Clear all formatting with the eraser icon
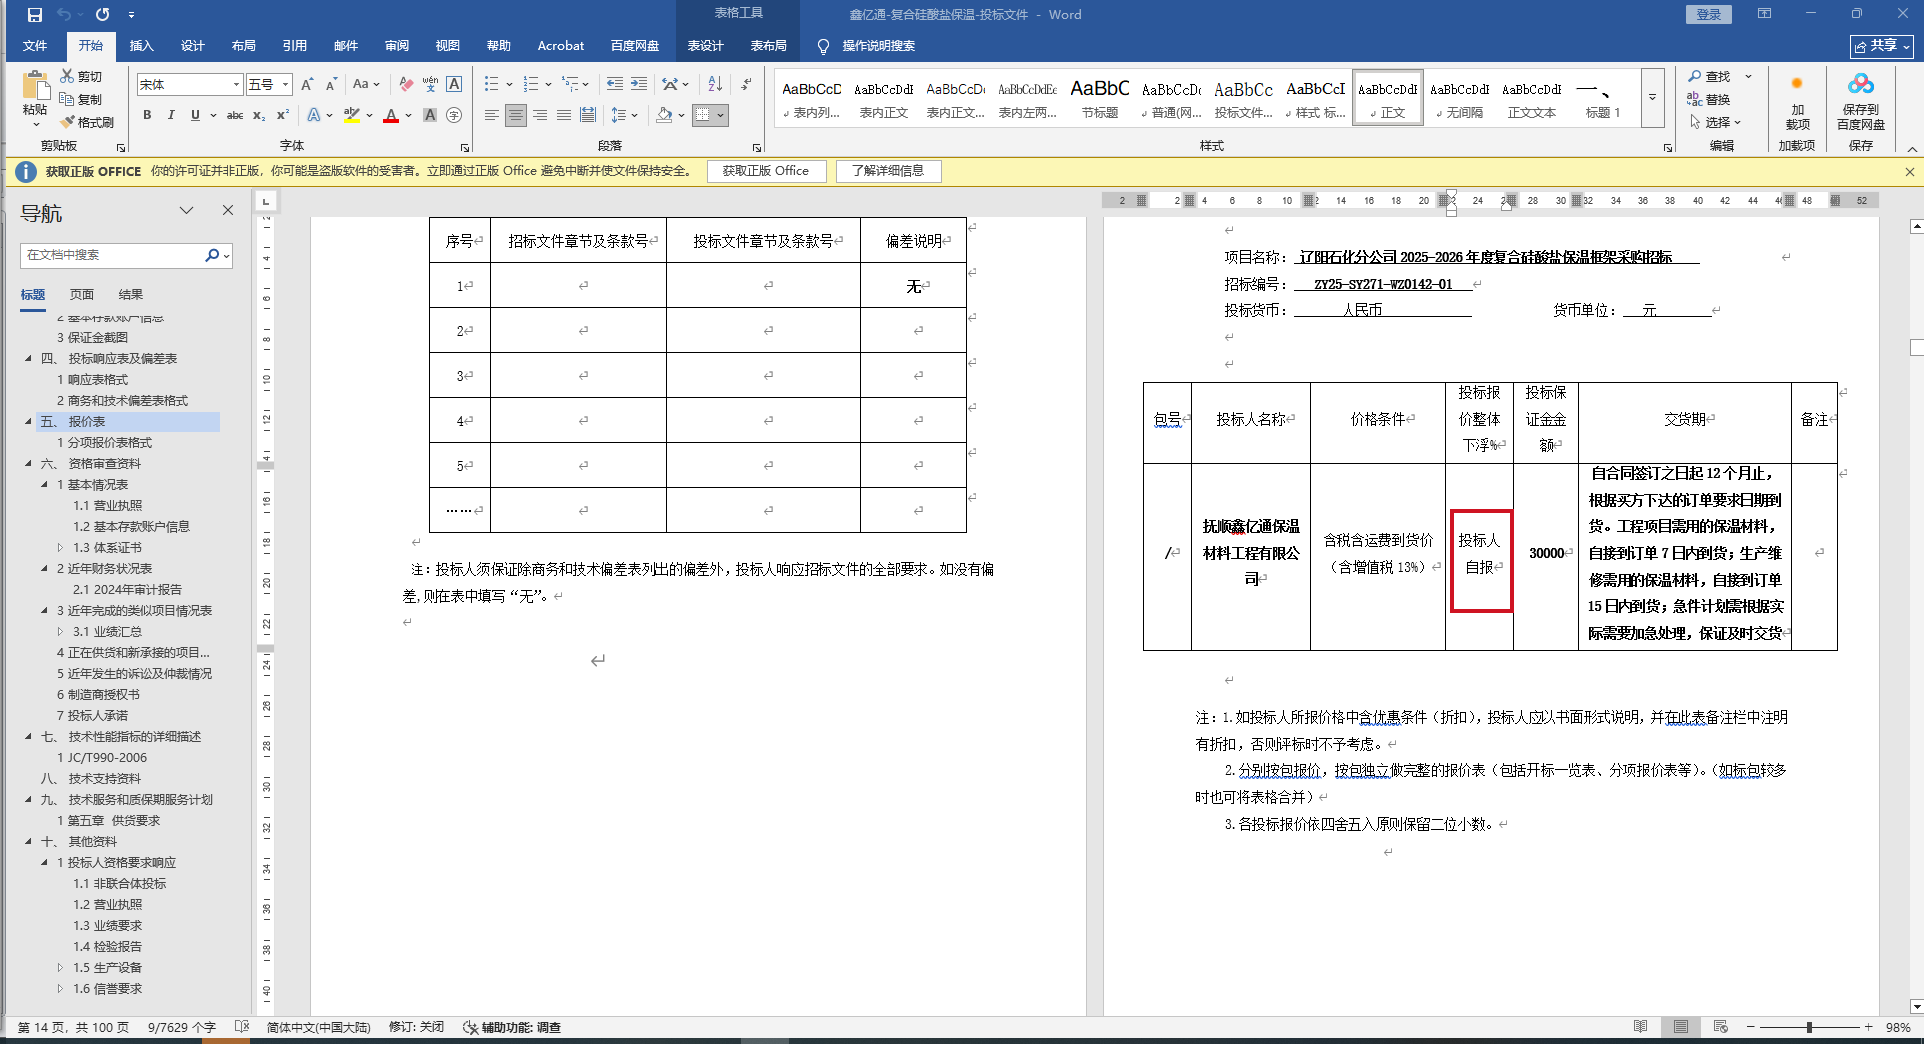Screen dimensions: 1924x1044 406,85
